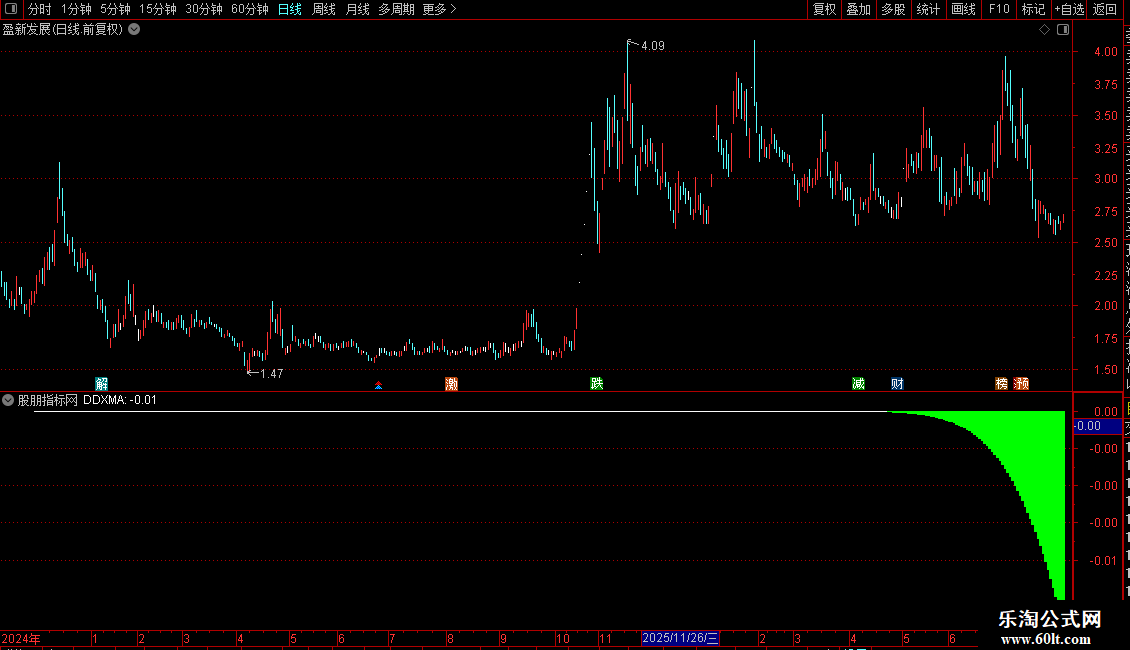
Task: Click the 4.00 price axis label
Action: (x=1105, y=52)
